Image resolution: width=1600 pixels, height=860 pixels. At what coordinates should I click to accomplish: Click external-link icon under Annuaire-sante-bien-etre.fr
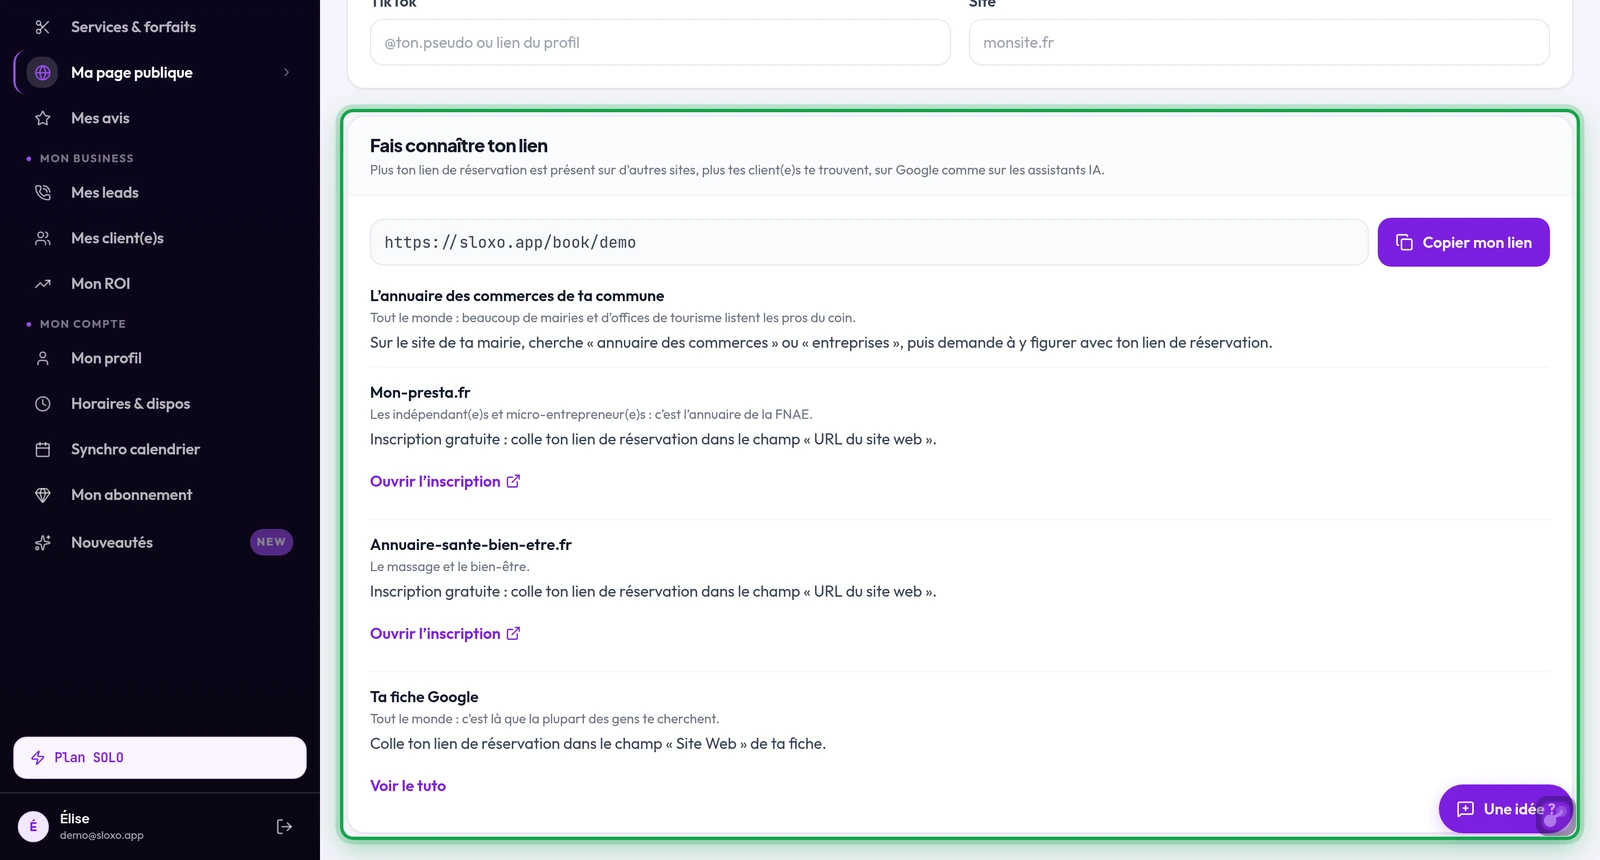tap(513, 633)
